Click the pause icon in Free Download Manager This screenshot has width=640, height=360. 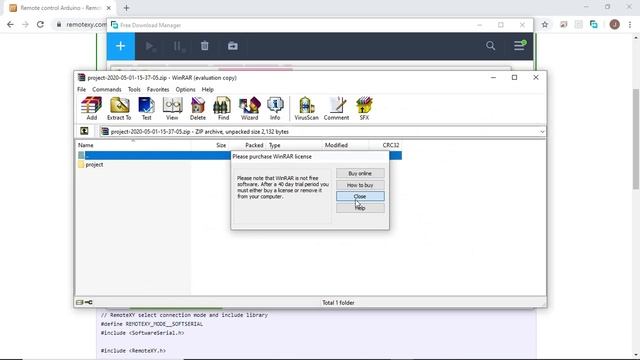[179, 46]
